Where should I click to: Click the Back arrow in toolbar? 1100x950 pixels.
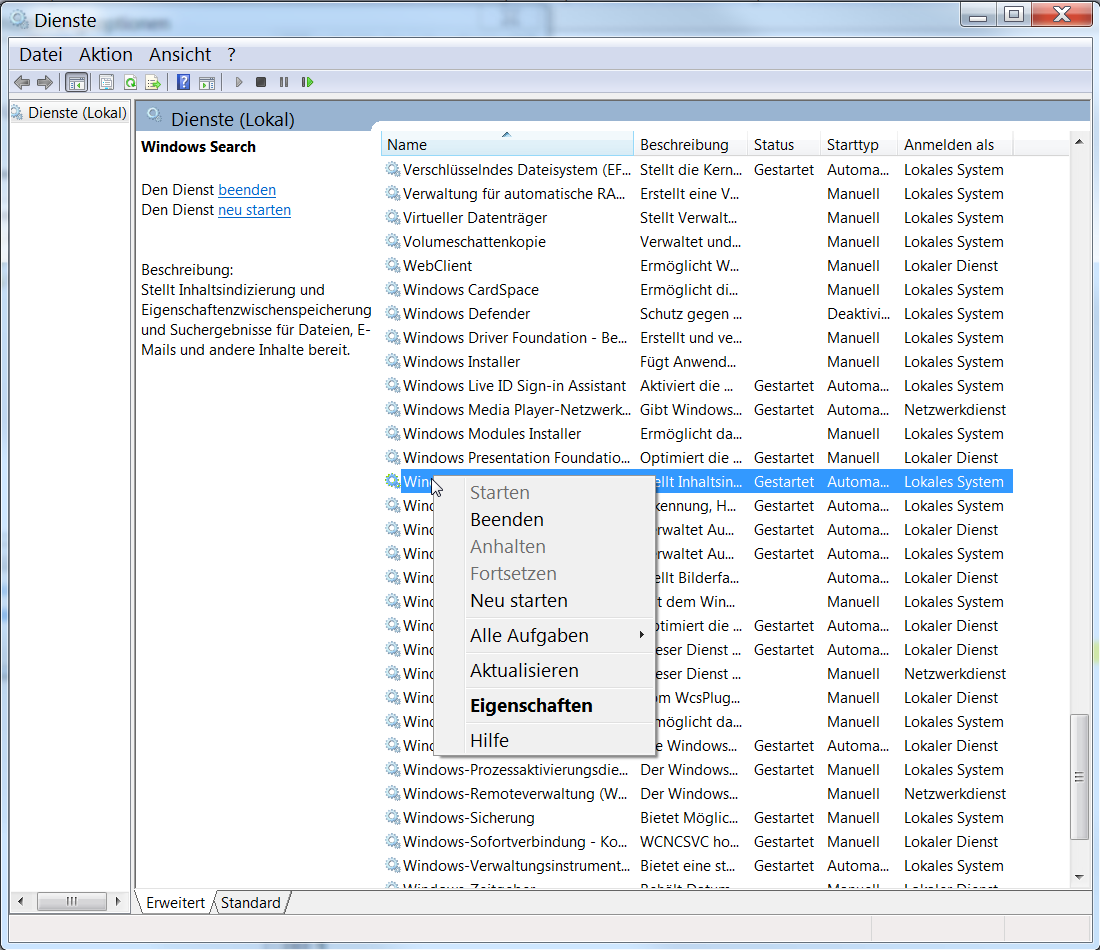[x=21, y=82]
